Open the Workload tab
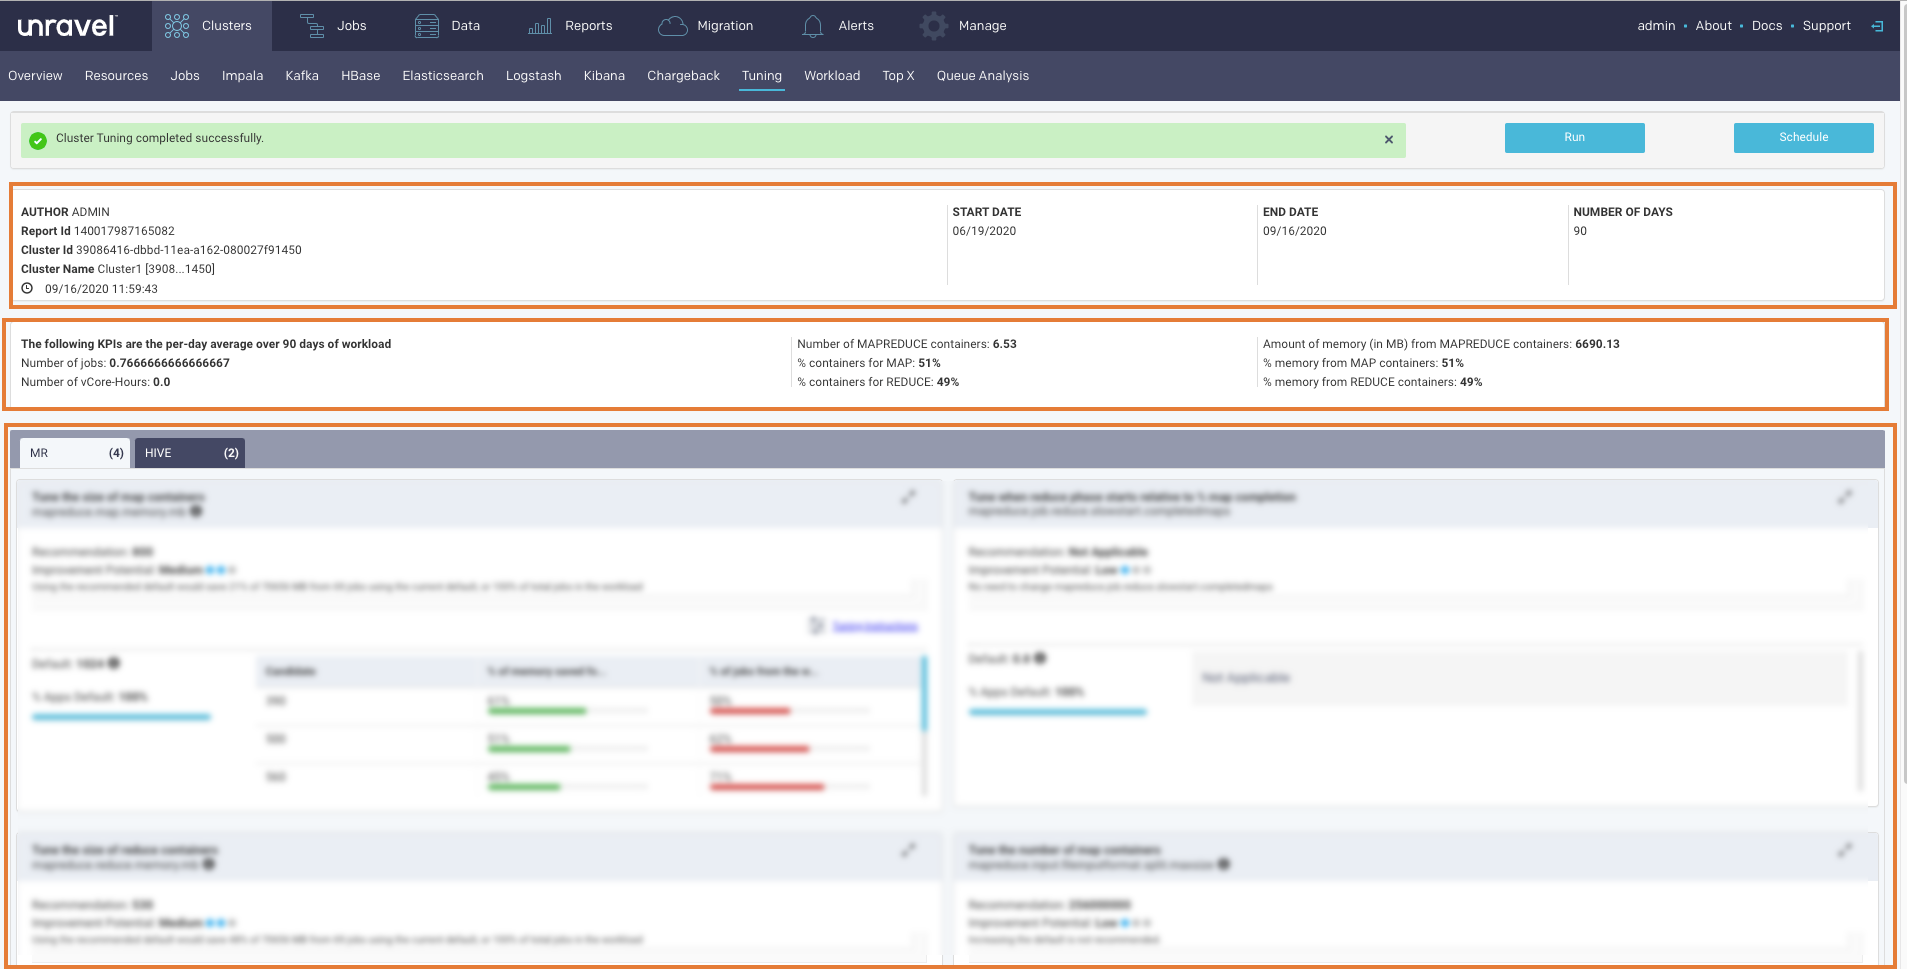 832,76
